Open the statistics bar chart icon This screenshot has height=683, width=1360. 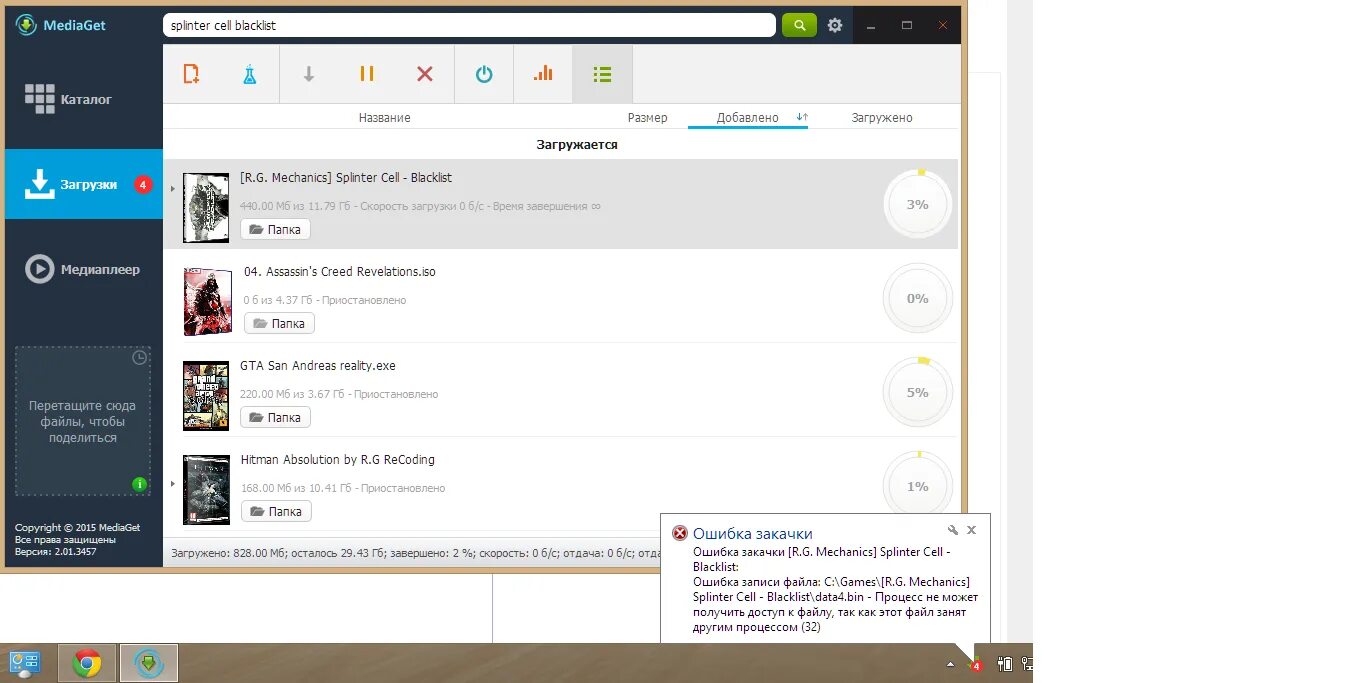543,74
